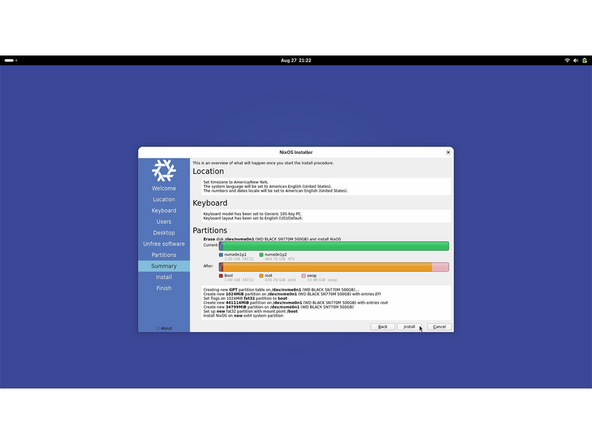Click the NixOS Installer title bar text
The image size is (592, 444).
(x=296, y=152)
